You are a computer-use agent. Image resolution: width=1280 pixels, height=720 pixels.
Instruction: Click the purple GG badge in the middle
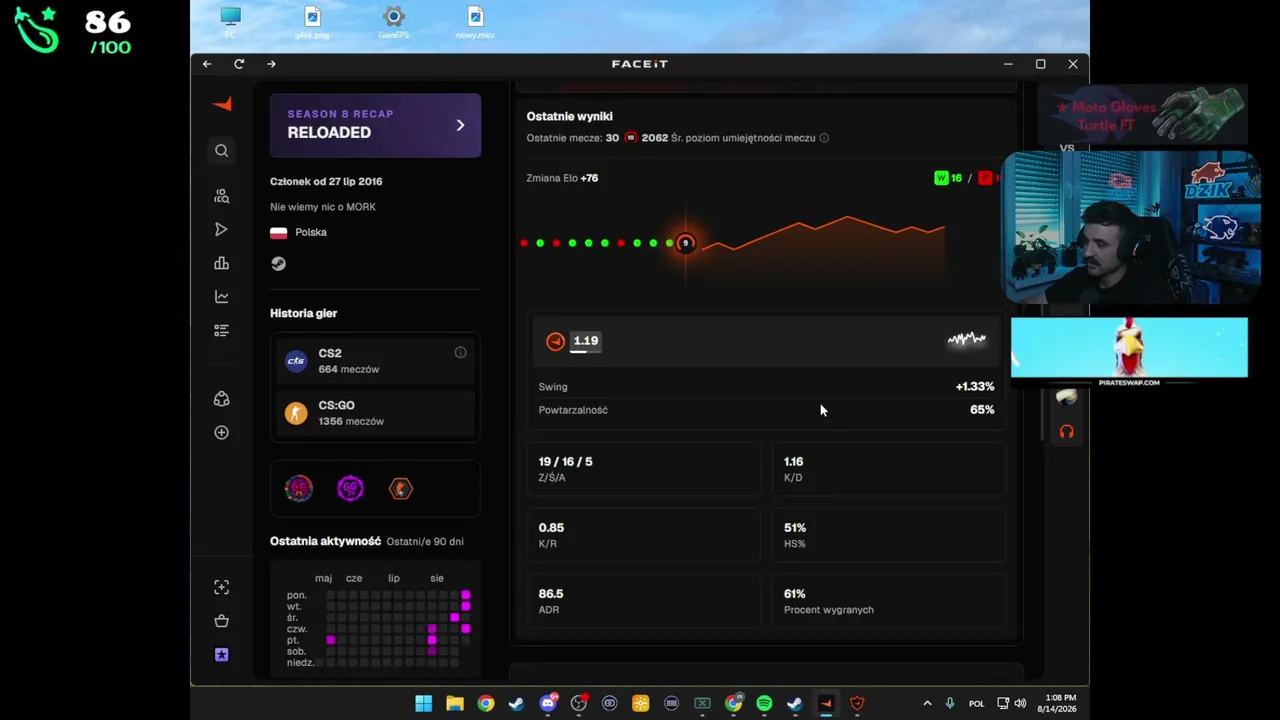[350, 489]
